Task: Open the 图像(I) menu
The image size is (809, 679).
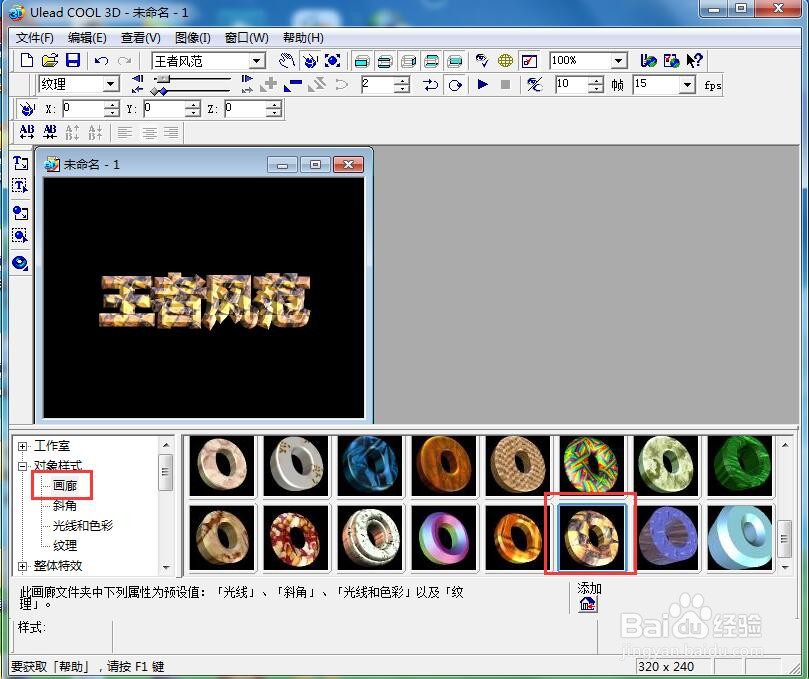Action: [192, 38]
